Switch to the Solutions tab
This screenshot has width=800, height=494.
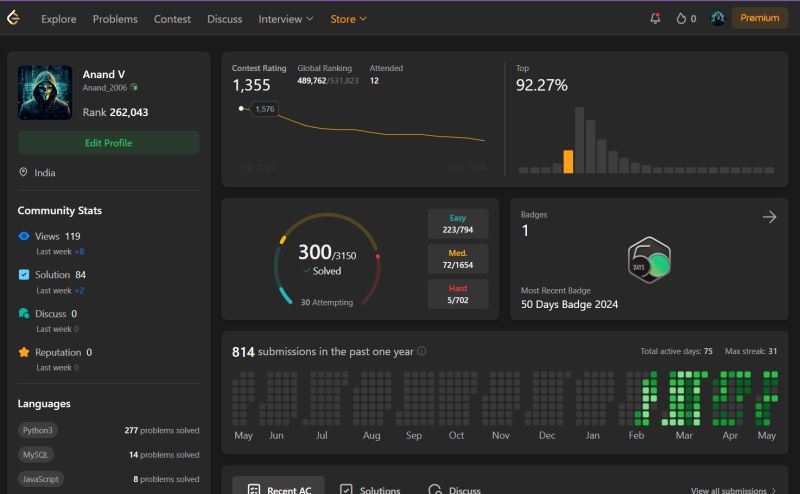tap(370, 489)
